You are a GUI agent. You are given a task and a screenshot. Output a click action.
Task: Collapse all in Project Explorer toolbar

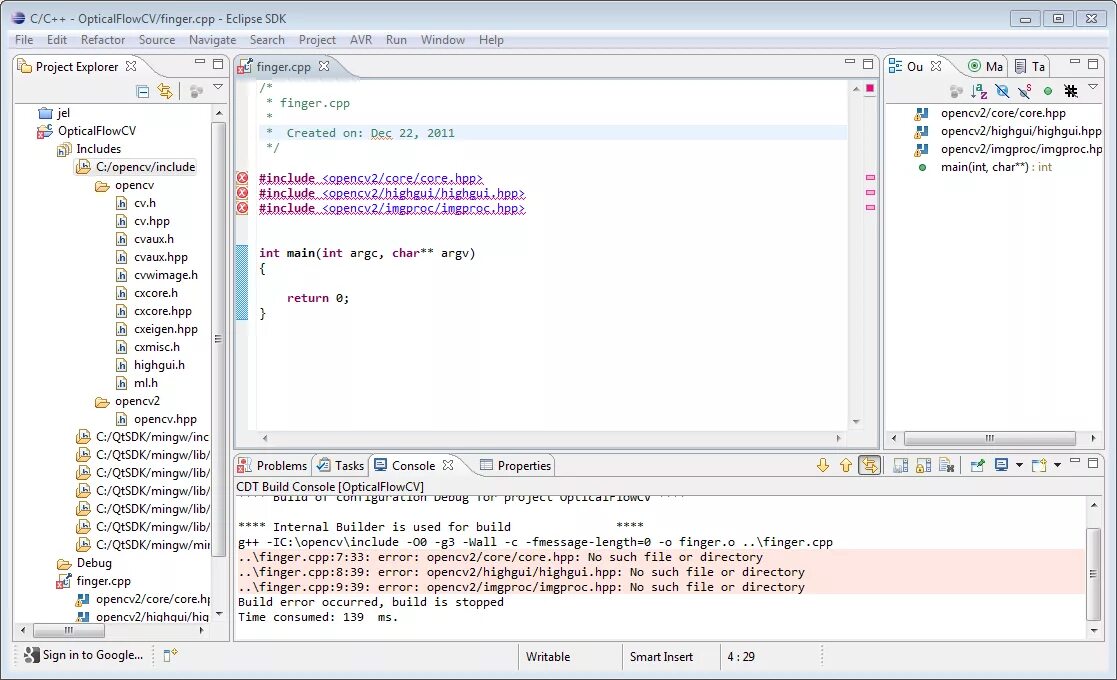tap(142, 91)
